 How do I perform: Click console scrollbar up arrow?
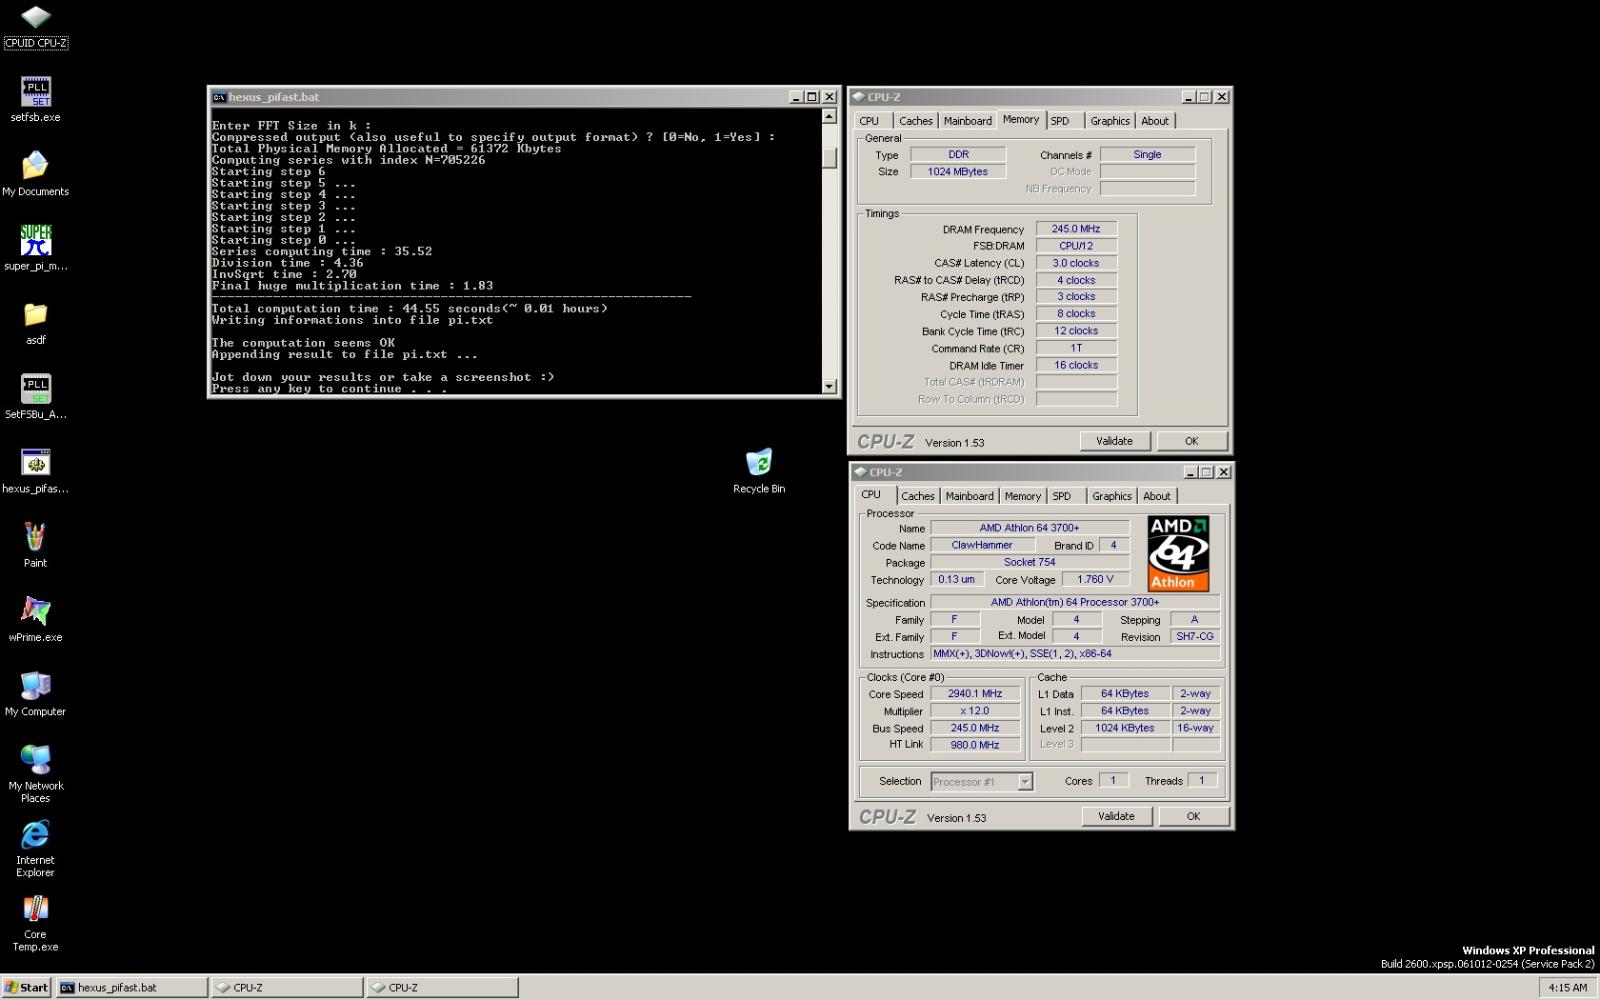coord(829,116)
